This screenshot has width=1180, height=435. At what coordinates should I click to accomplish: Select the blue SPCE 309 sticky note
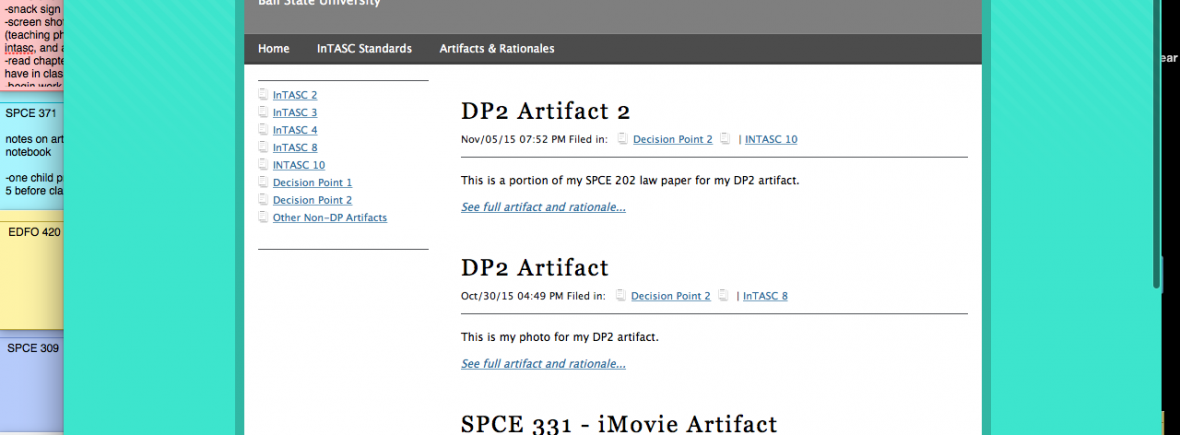[33, 385]
